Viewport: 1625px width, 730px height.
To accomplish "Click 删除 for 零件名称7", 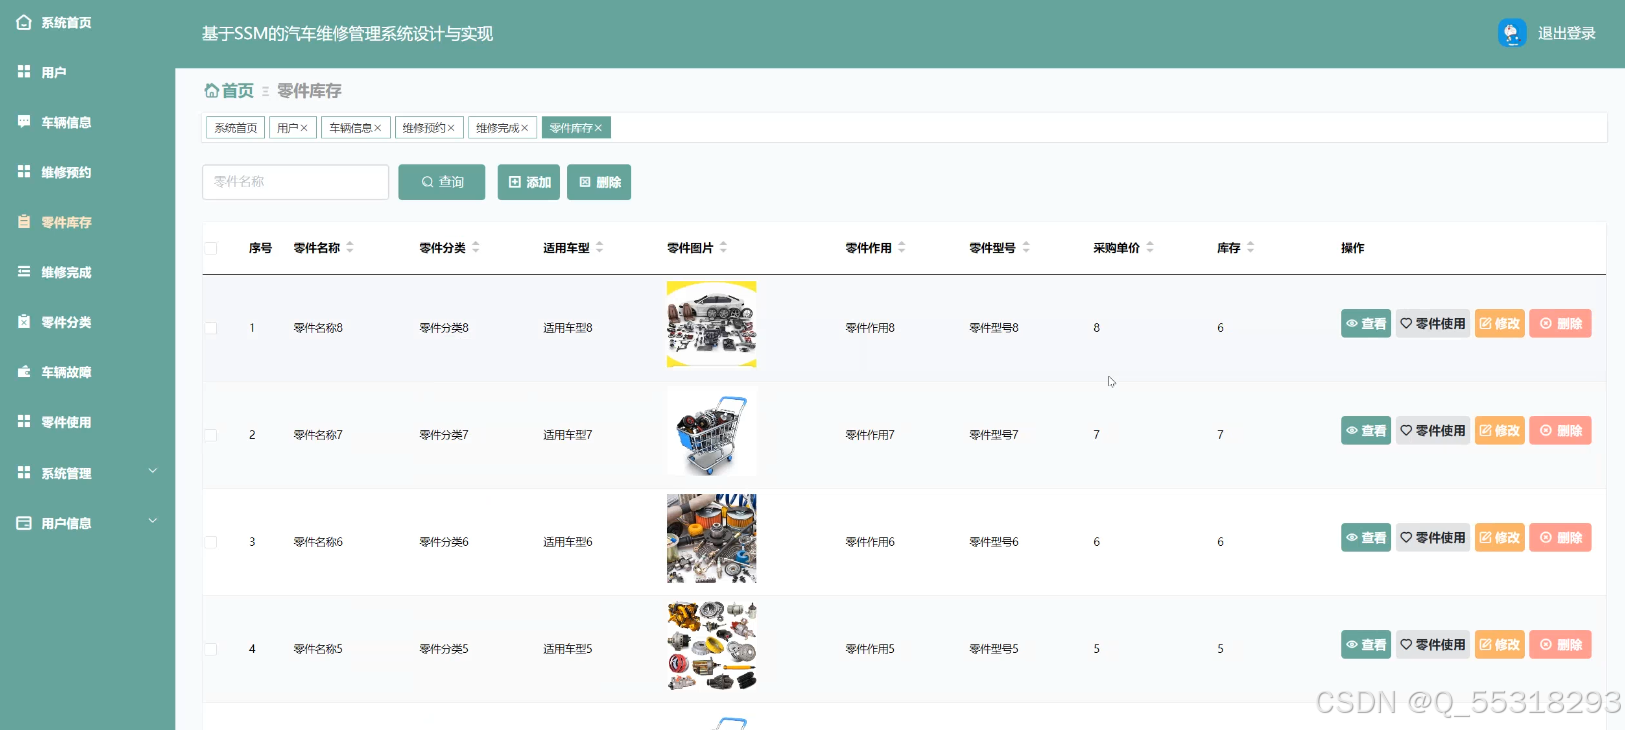I will pyautogui.click(x=1560, y=431).
